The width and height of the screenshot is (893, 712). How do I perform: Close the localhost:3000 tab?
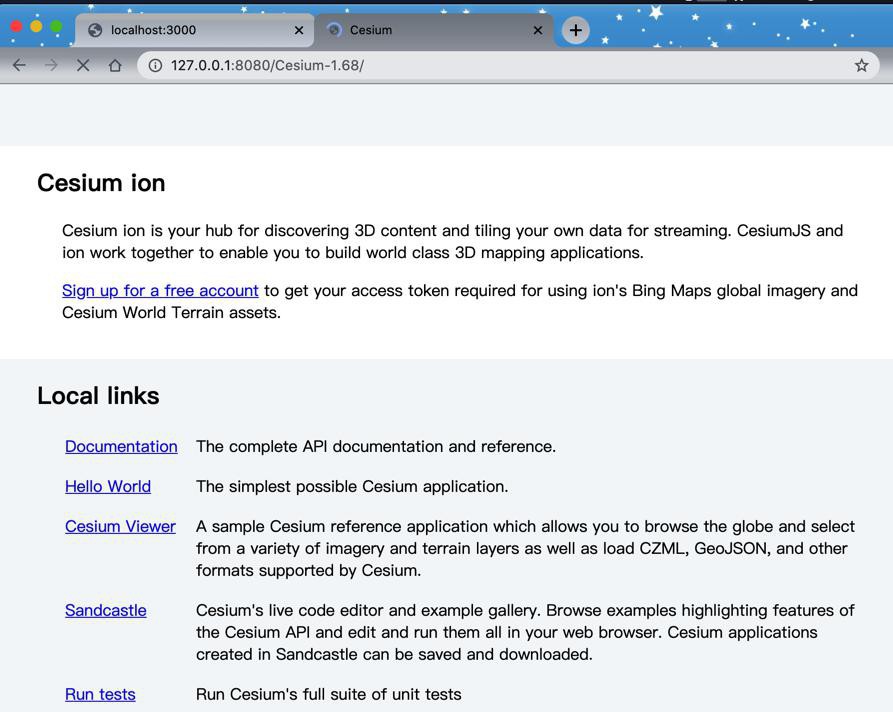tap(299, 30)
